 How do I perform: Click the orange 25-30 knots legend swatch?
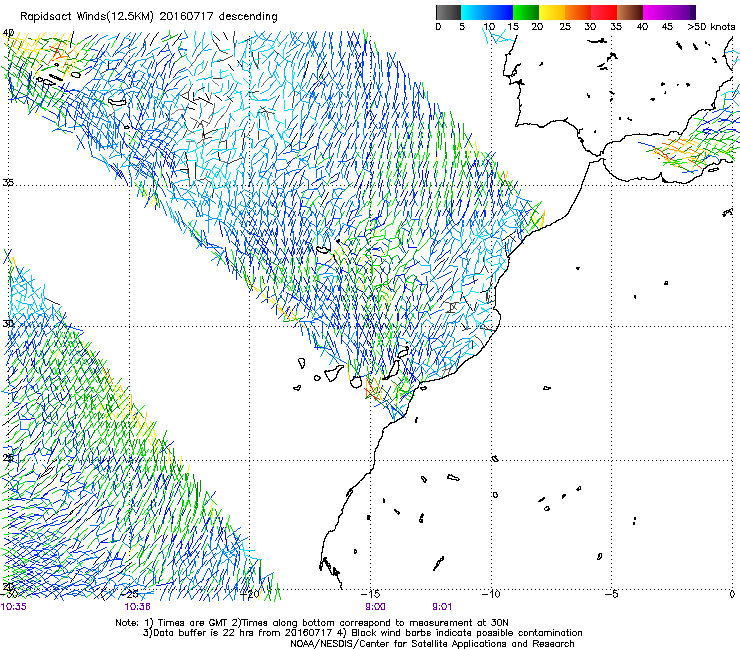coord(578,12)
